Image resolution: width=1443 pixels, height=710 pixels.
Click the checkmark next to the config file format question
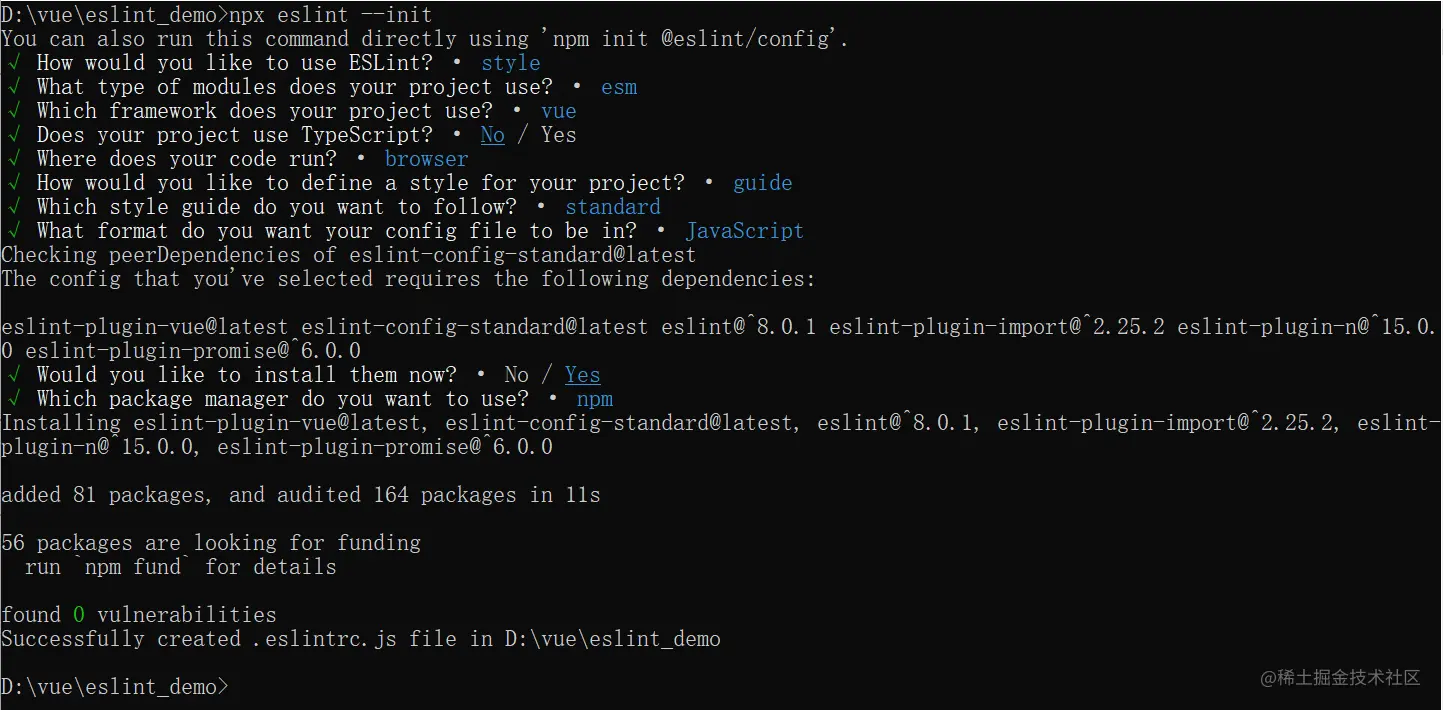13,231
